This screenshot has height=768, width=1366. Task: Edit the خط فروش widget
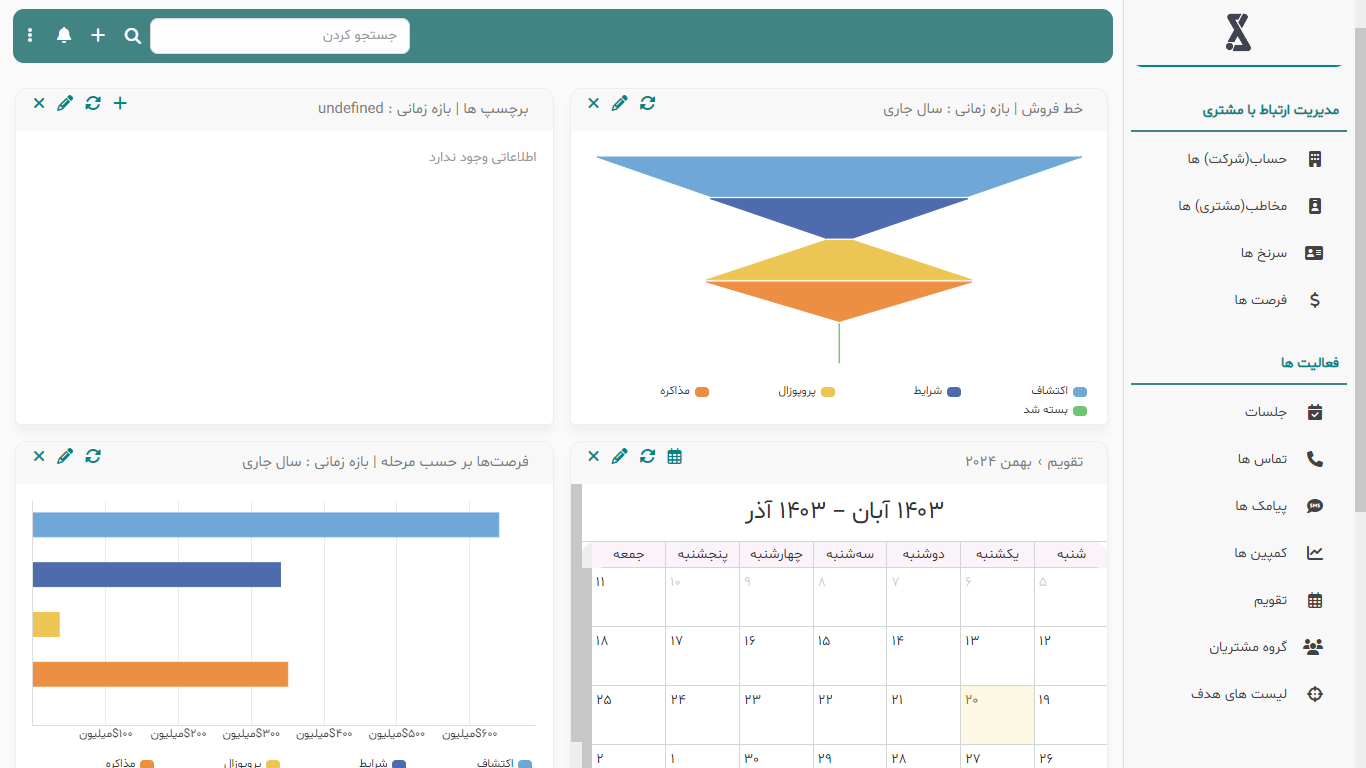point(620,103)
